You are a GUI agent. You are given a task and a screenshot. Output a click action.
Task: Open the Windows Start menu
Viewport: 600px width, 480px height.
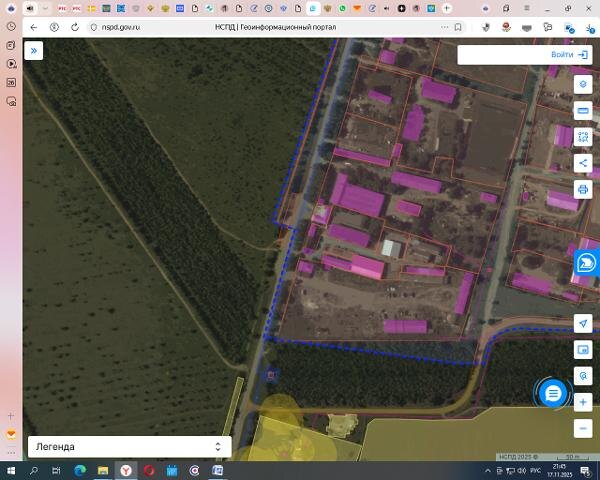click(x=11, y=470)
